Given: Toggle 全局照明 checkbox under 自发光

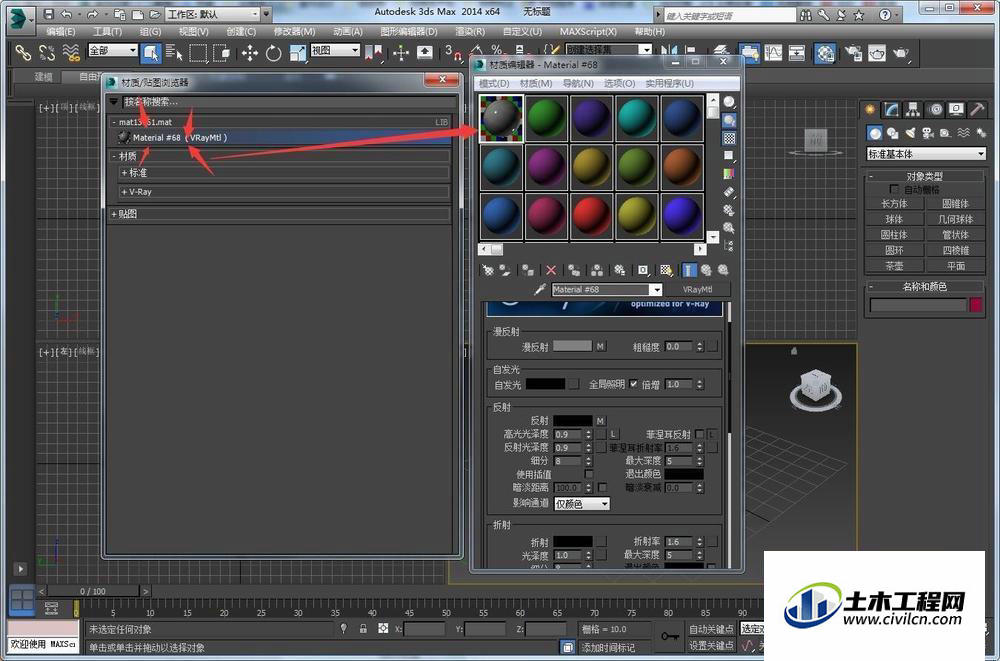Looking at the screenshot, I should pos(633,384).
